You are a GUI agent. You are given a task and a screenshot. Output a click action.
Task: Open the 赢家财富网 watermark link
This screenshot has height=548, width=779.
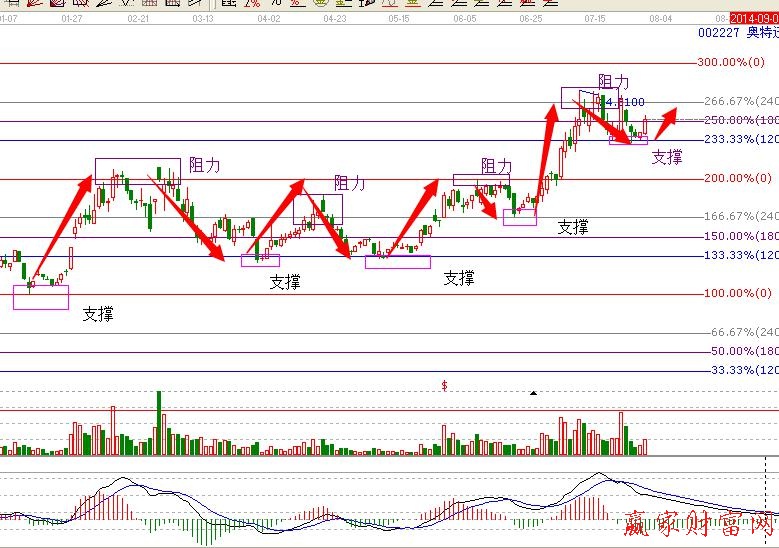click(x=698, y=521)
